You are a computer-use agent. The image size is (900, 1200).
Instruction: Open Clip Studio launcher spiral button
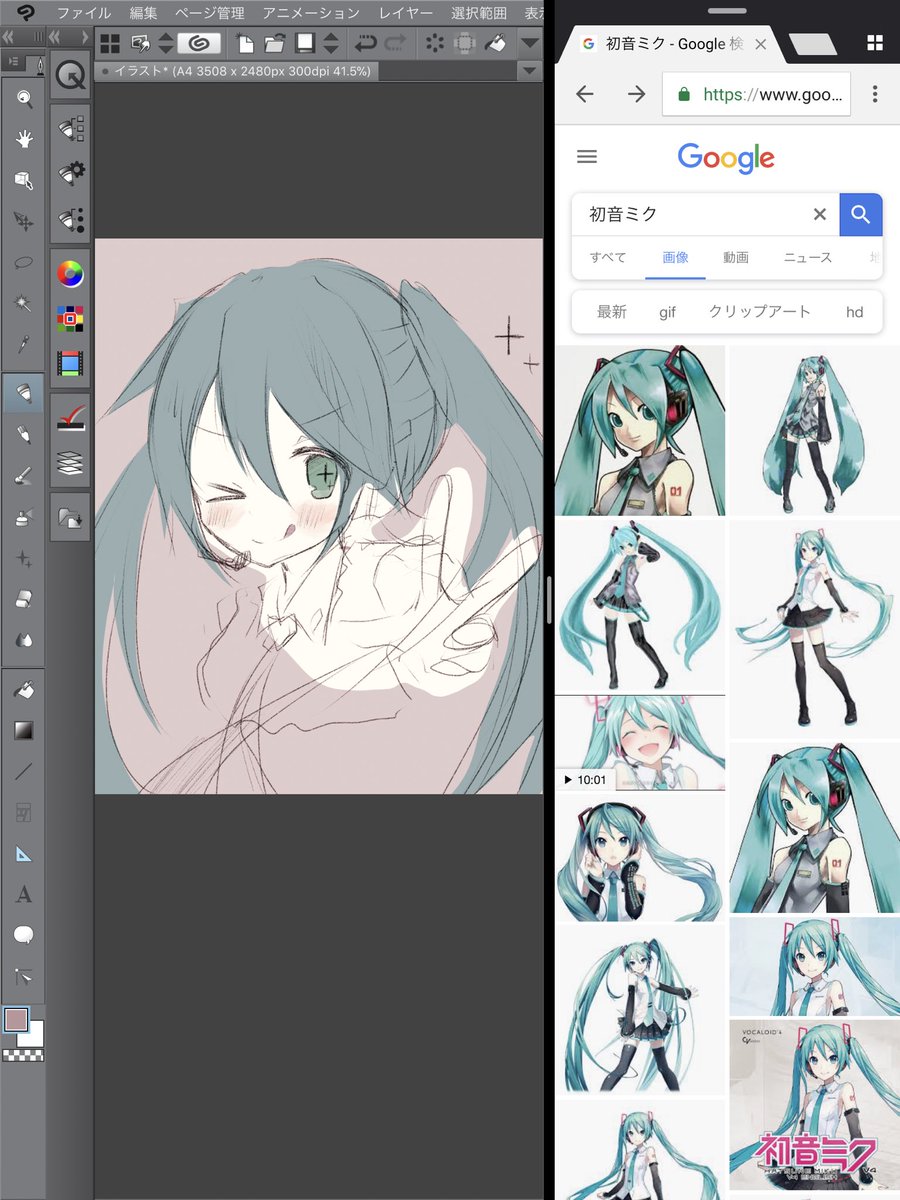click(199, 43)
